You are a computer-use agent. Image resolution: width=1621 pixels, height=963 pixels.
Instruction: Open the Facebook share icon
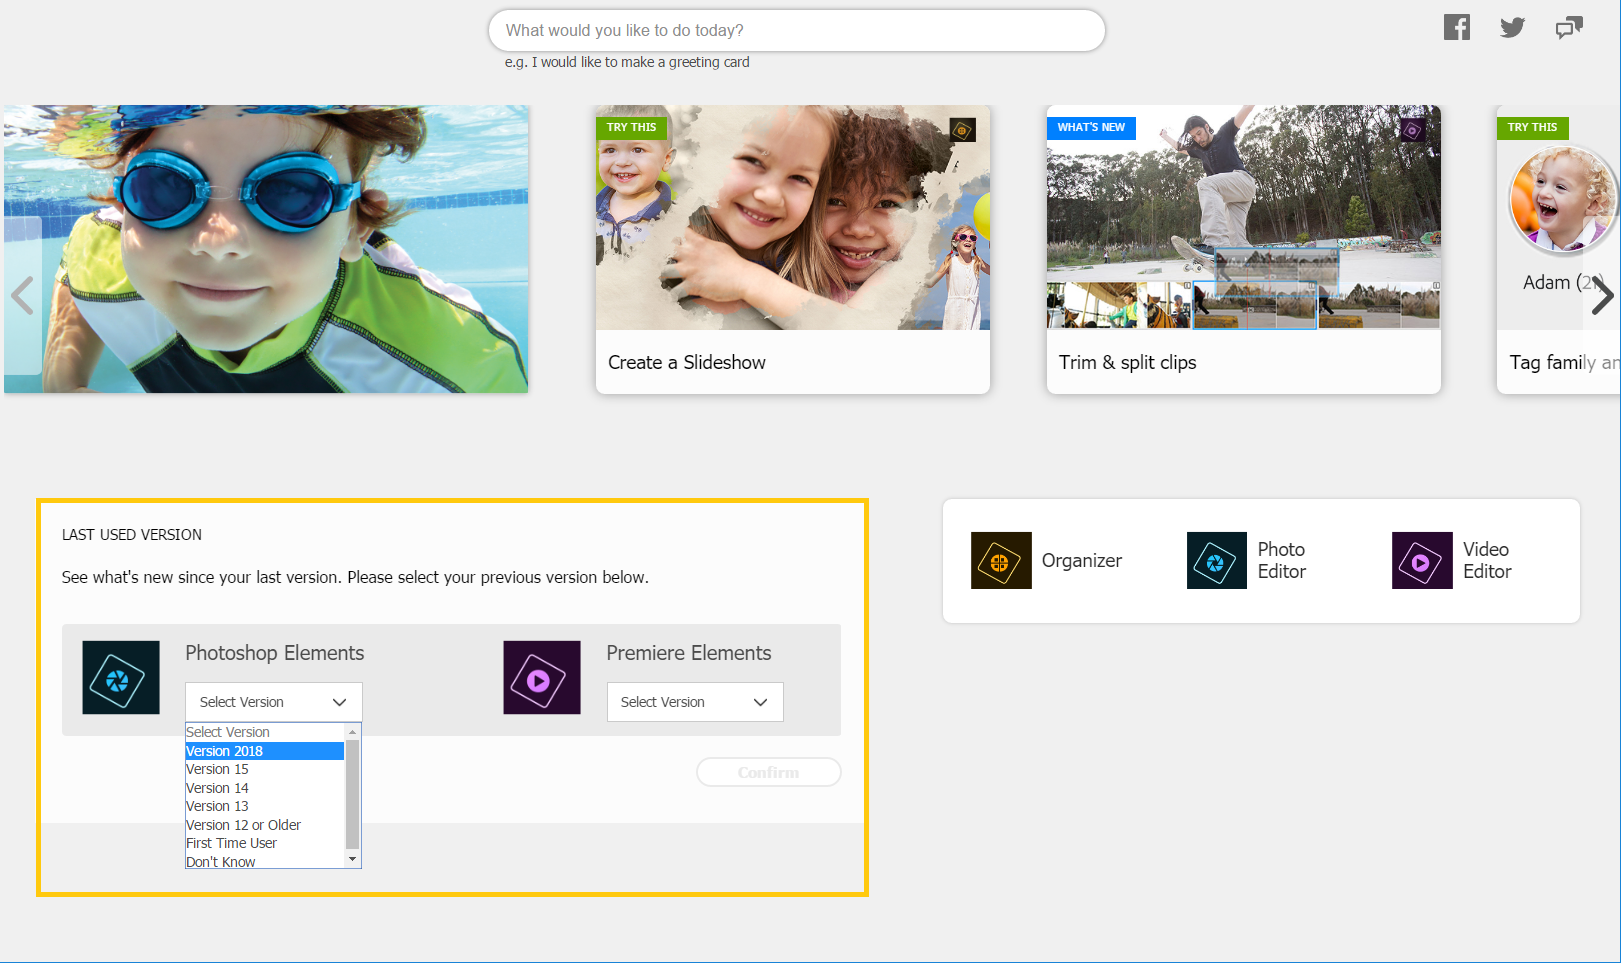tap(1457, 28)
